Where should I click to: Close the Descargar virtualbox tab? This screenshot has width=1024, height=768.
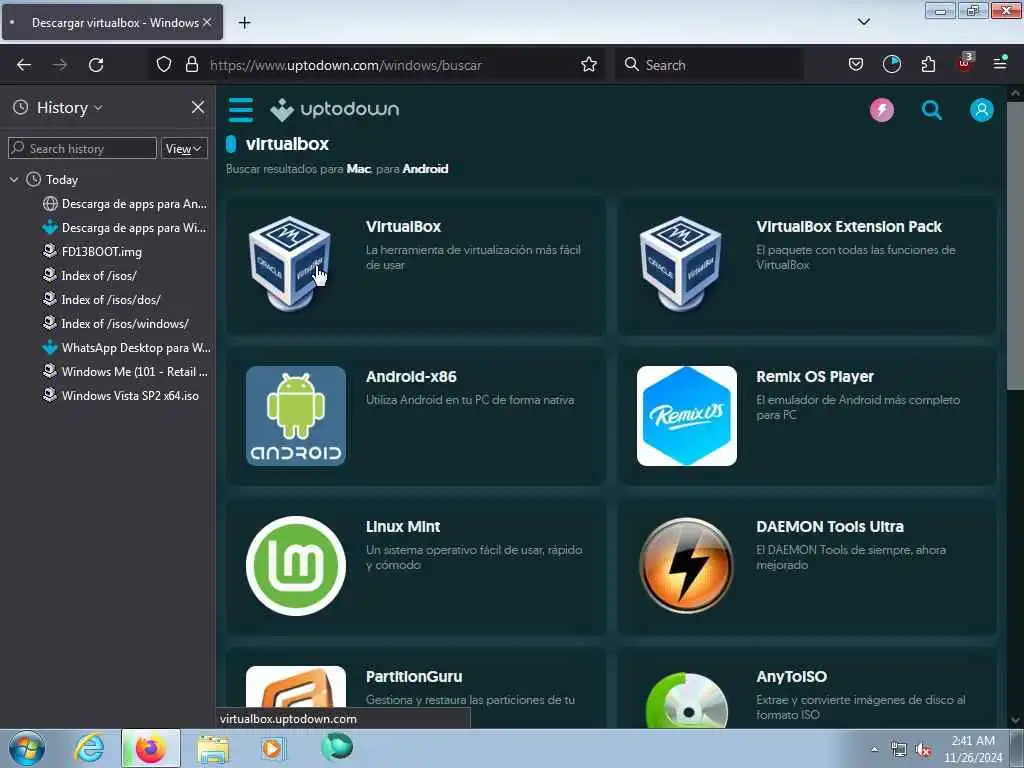coord(207,22)
